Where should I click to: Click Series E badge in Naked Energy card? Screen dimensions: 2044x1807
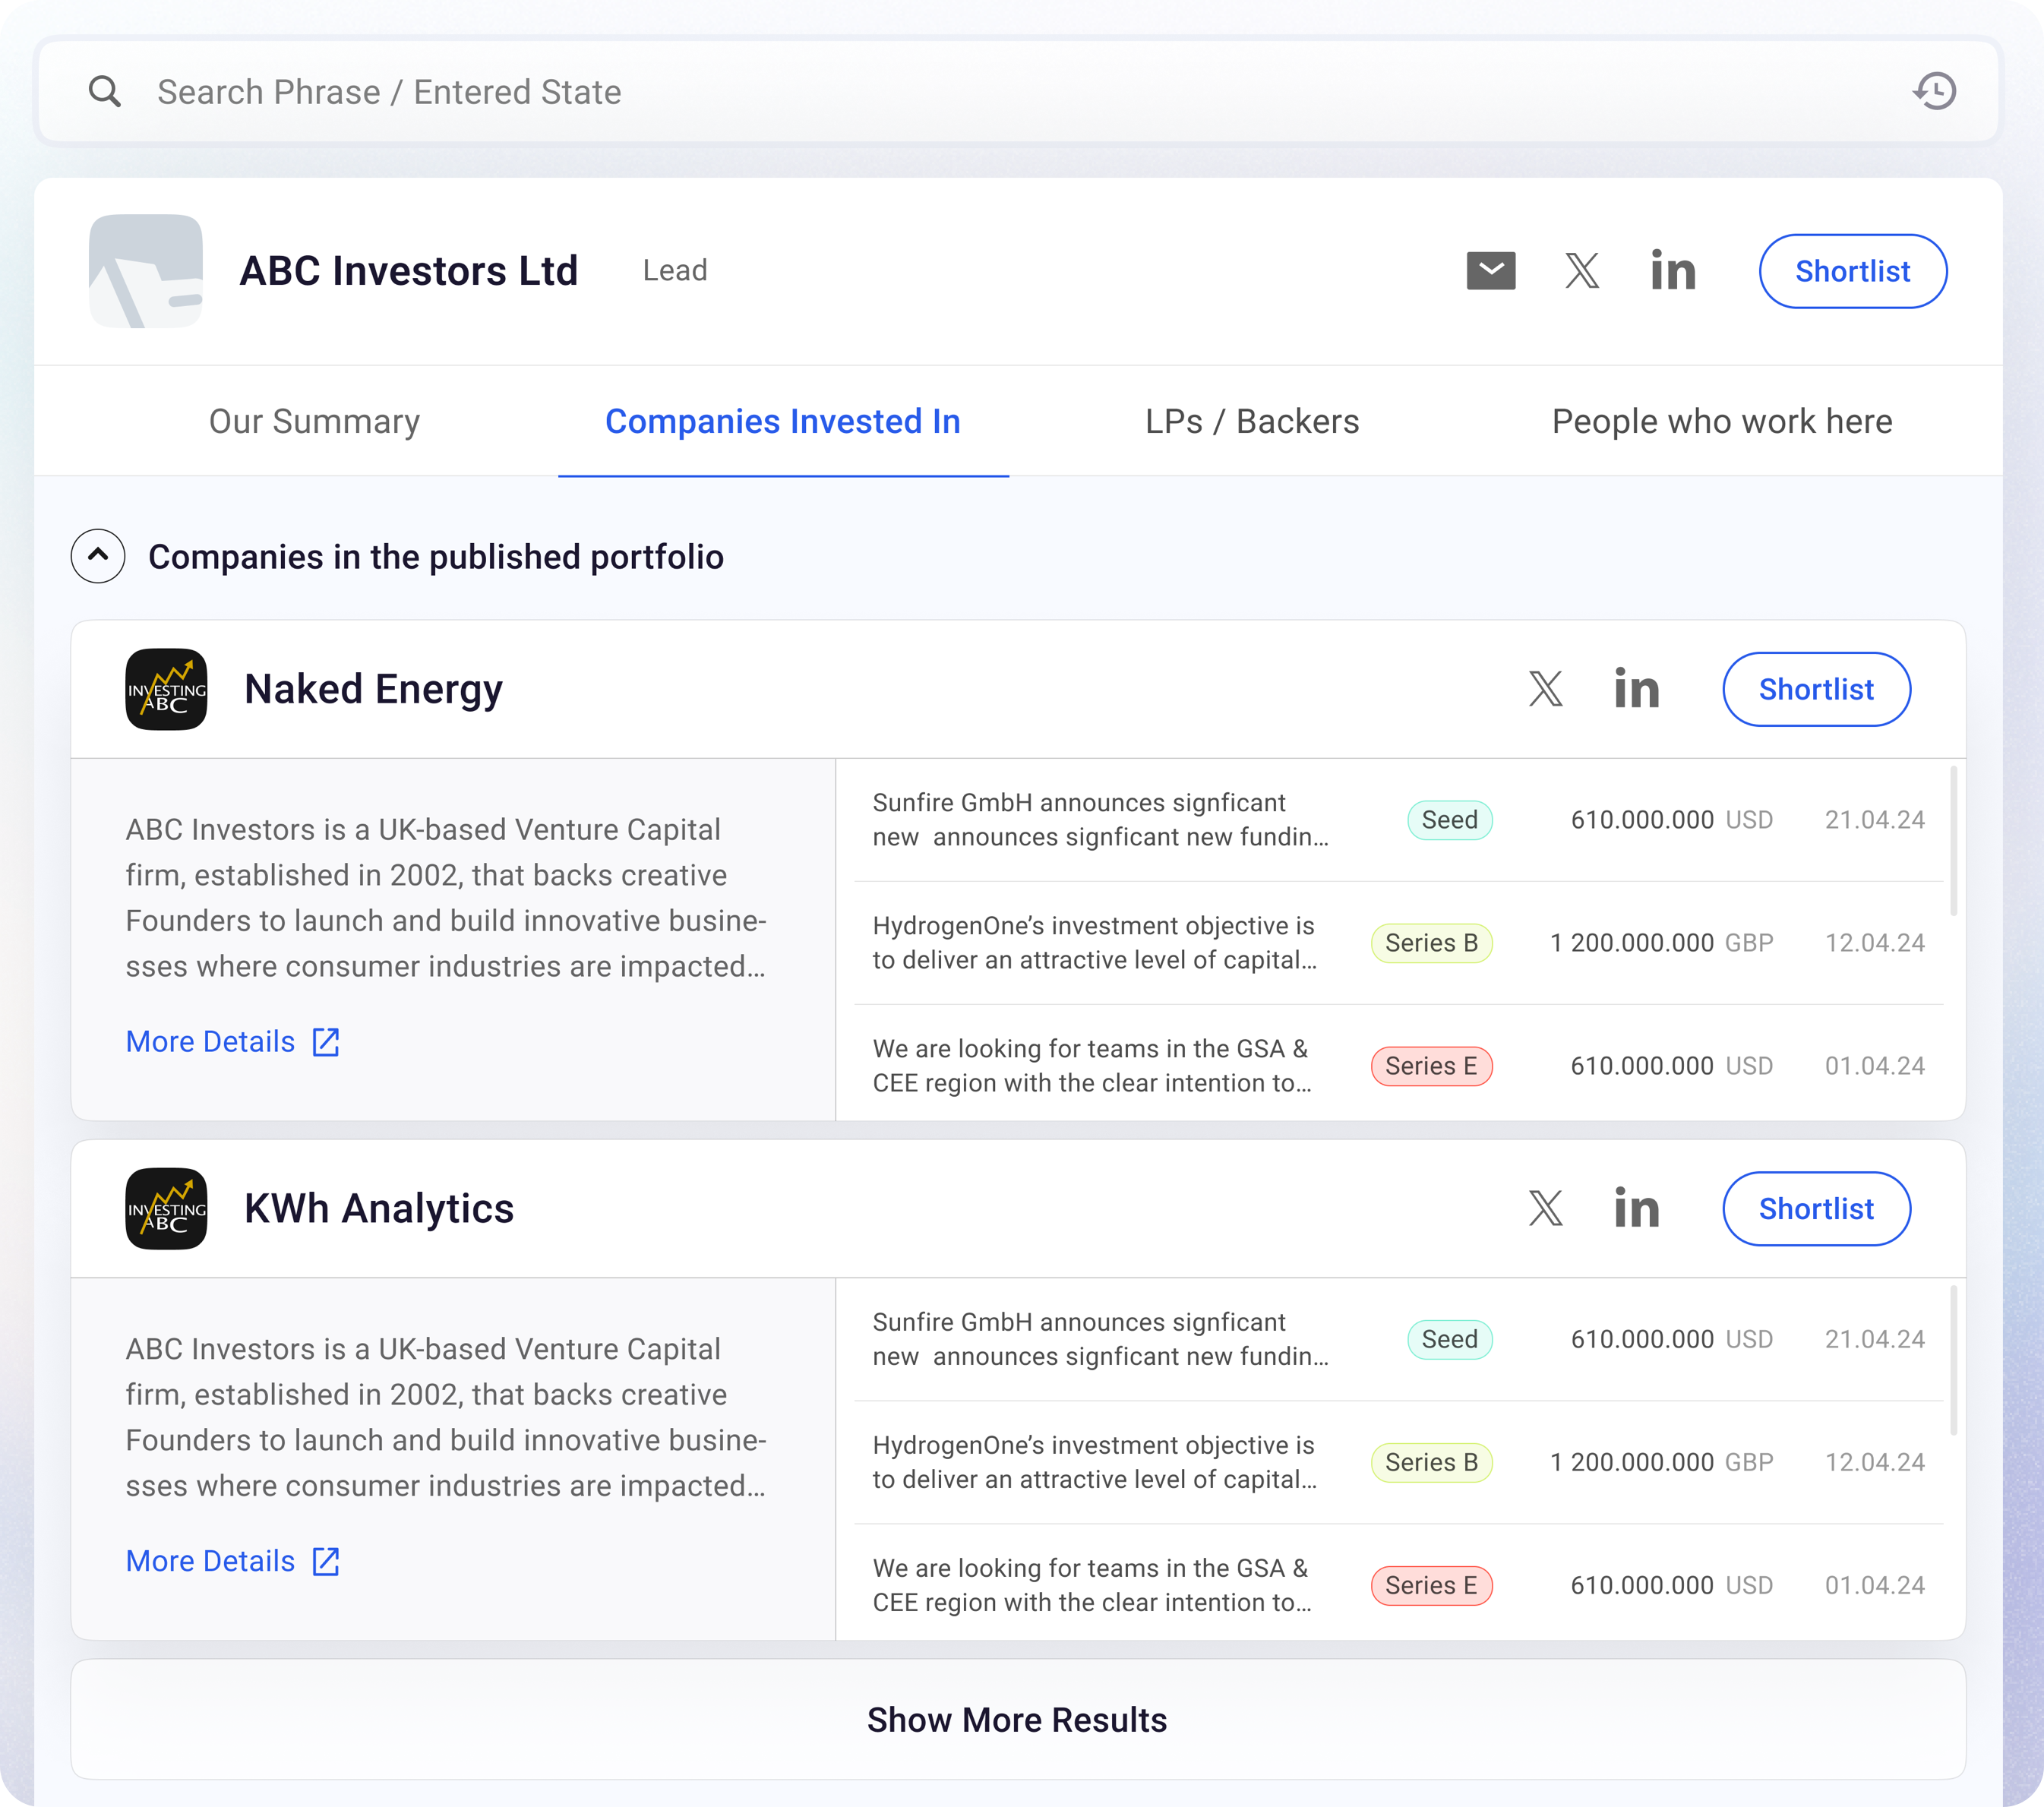(x=1431, y=1066)
